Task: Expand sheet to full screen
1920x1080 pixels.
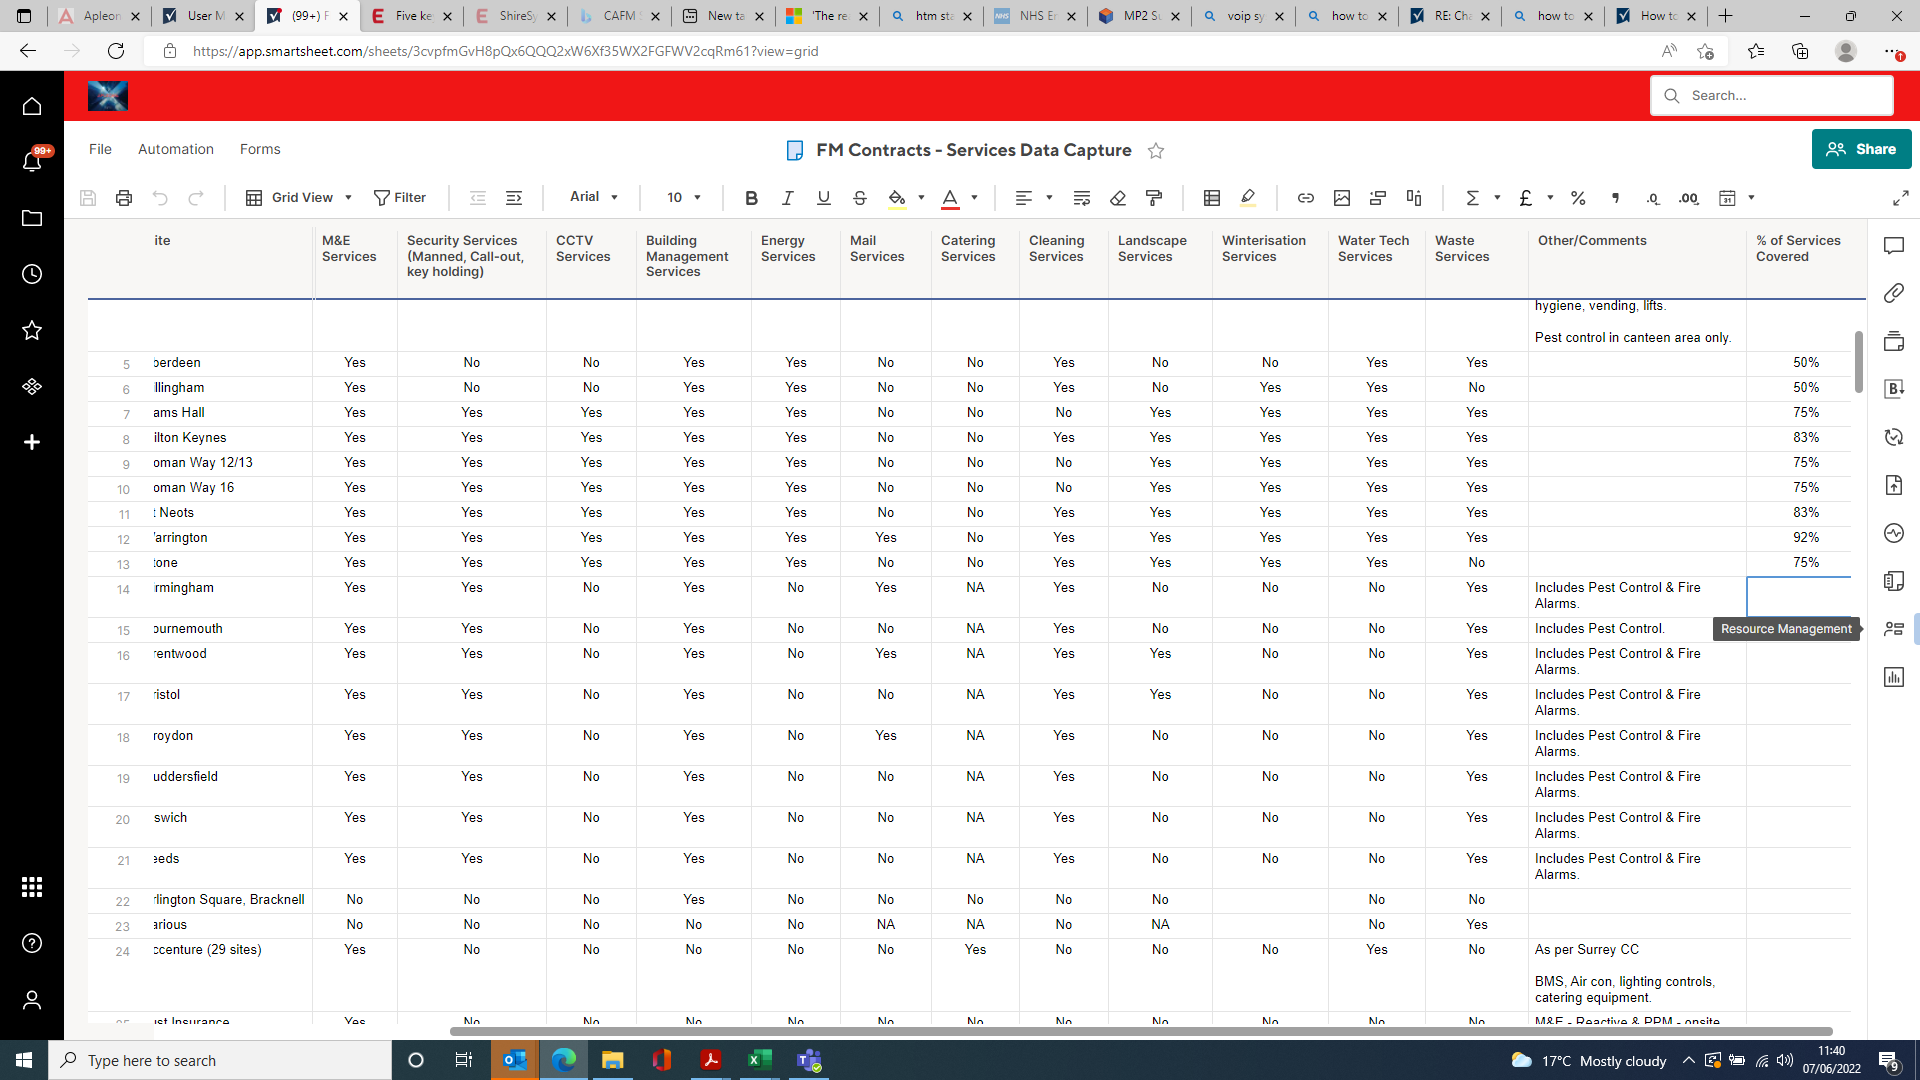Action: (x=1900, y=198)
